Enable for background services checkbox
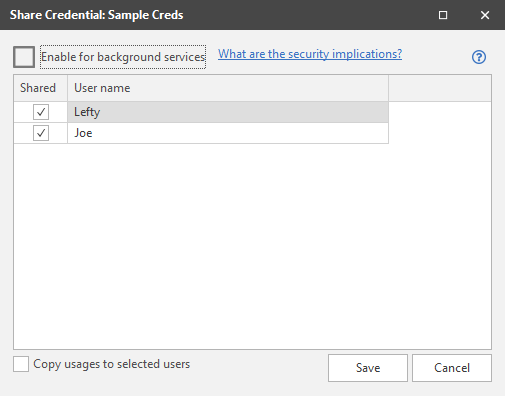 pyautogui.click(x=24, y=57)
